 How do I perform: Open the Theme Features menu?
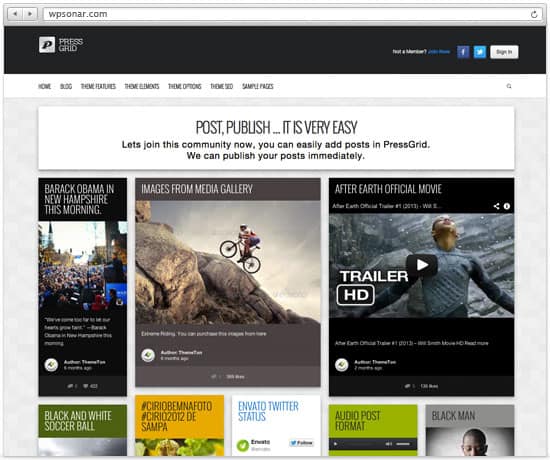(x=98, y=86)
